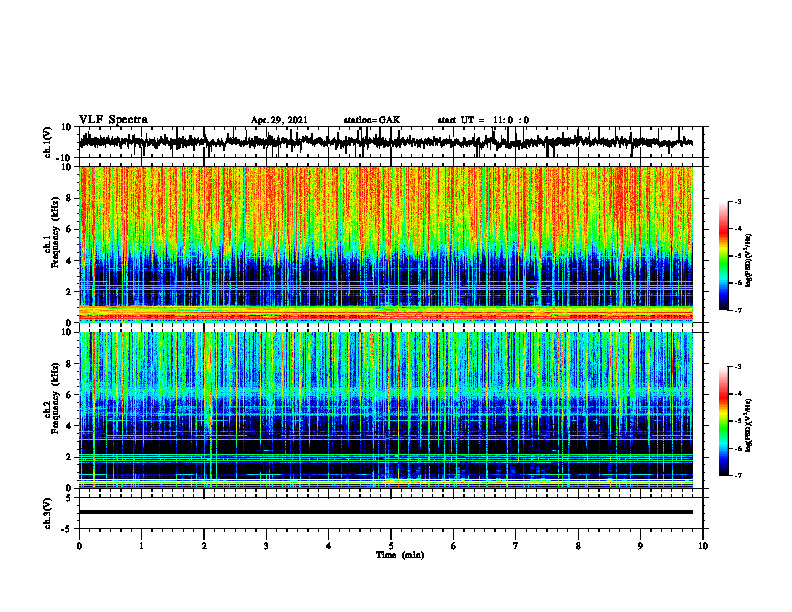The image size is (792, 612).
Task: Click the "-3" label on ch.1 color scale
Action: pyautogui.click(x=738, y=201)
